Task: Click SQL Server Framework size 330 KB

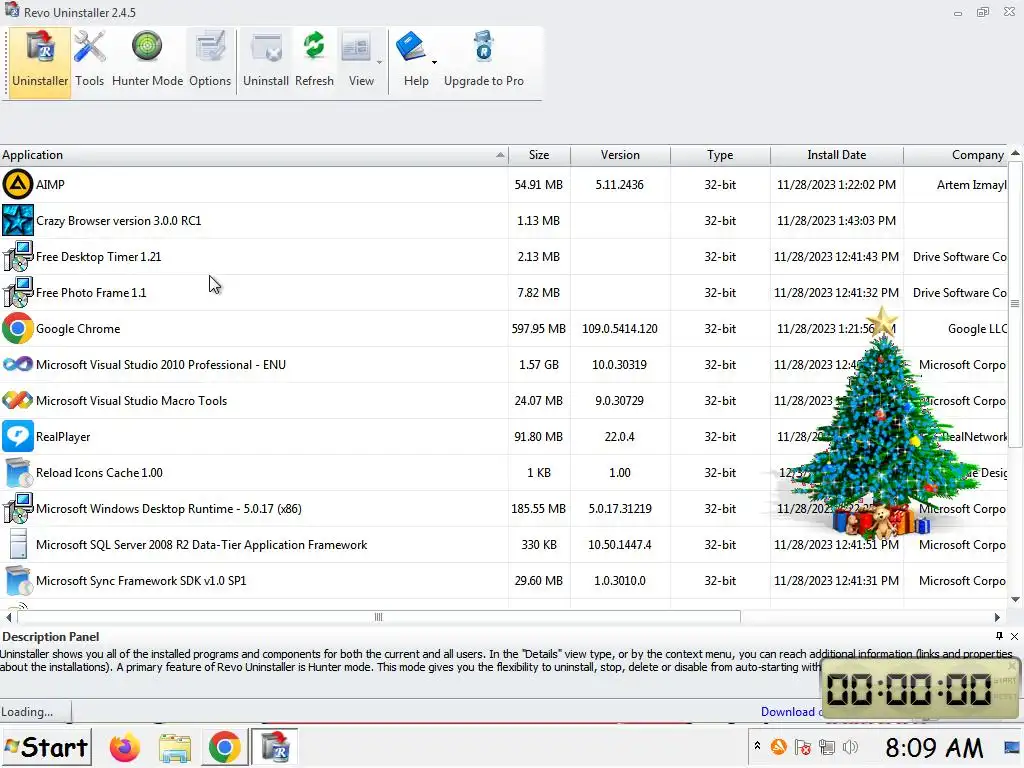Action: tap(539, 545)
